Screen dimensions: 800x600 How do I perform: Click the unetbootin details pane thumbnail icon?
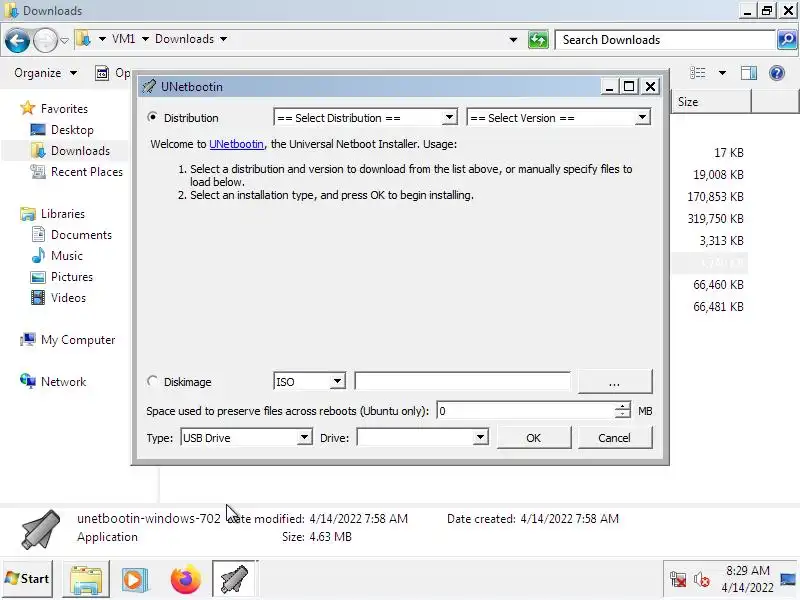click(x=40, y=529)
